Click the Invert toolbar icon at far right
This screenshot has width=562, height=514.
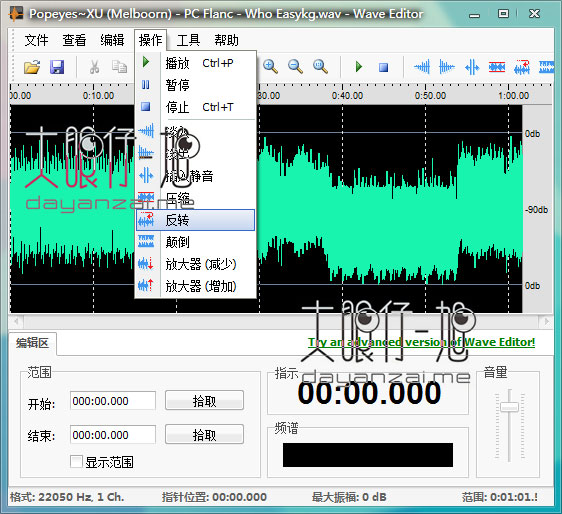546,67
